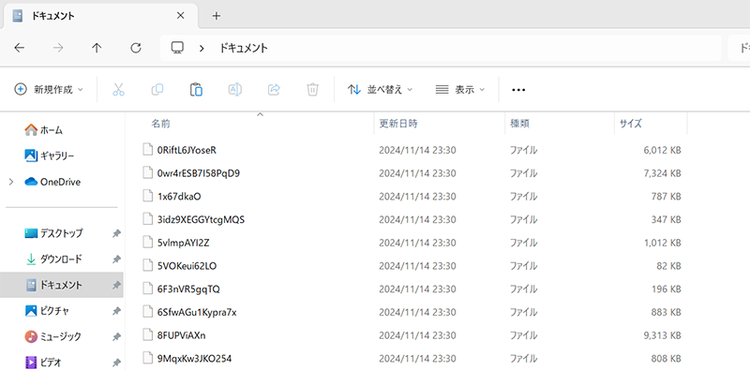Select file 0RiftL6JYoseR
The width and height of the screenshot is (750, 370).
[x=187, y=150]
